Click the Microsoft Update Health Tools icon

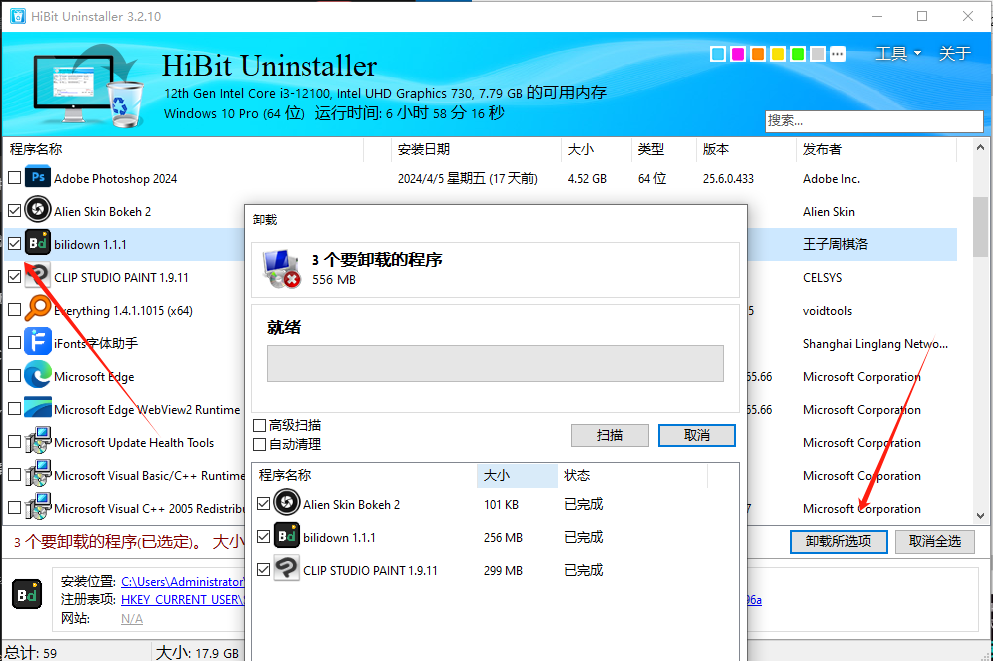(x=38, y=442)
